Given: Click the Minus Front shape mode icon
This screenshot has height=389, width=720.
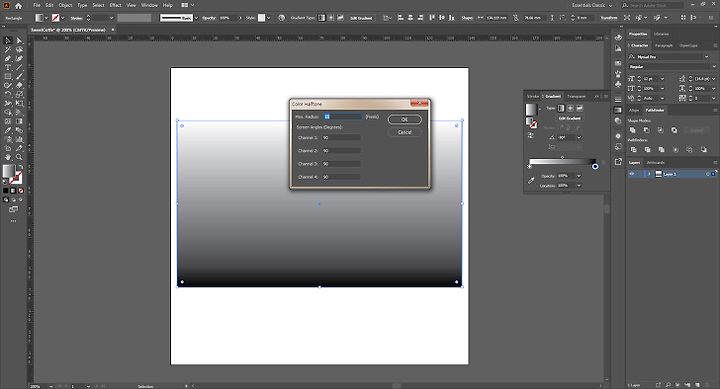Looking at the screenshot, I should (x=646, y=130).
